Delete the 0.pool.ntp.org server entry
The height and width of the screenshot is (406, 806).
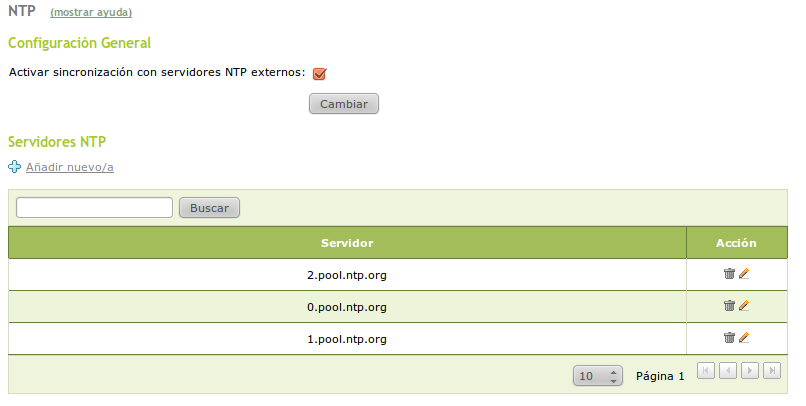729,306
